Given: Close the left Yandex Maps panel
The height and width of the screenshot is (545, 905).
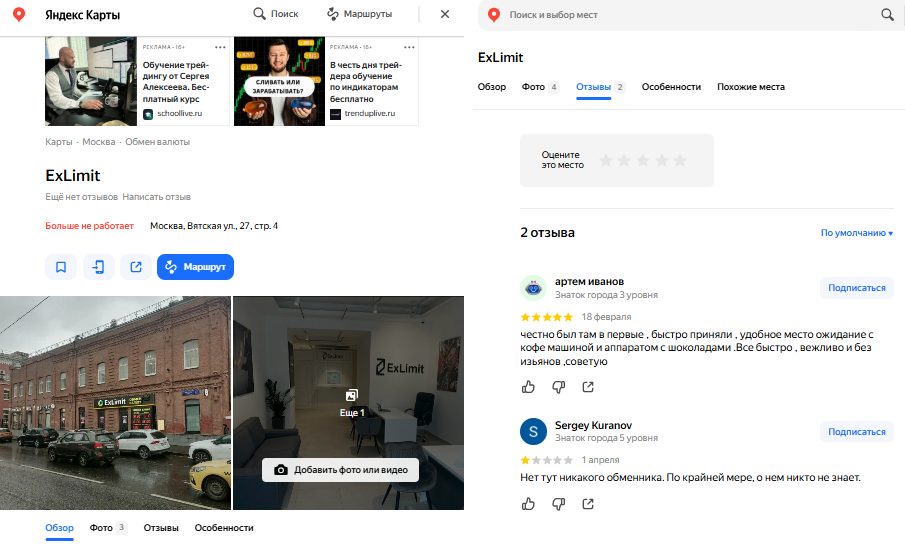Looking at the screenshot, I should click(x=445, y=14).
